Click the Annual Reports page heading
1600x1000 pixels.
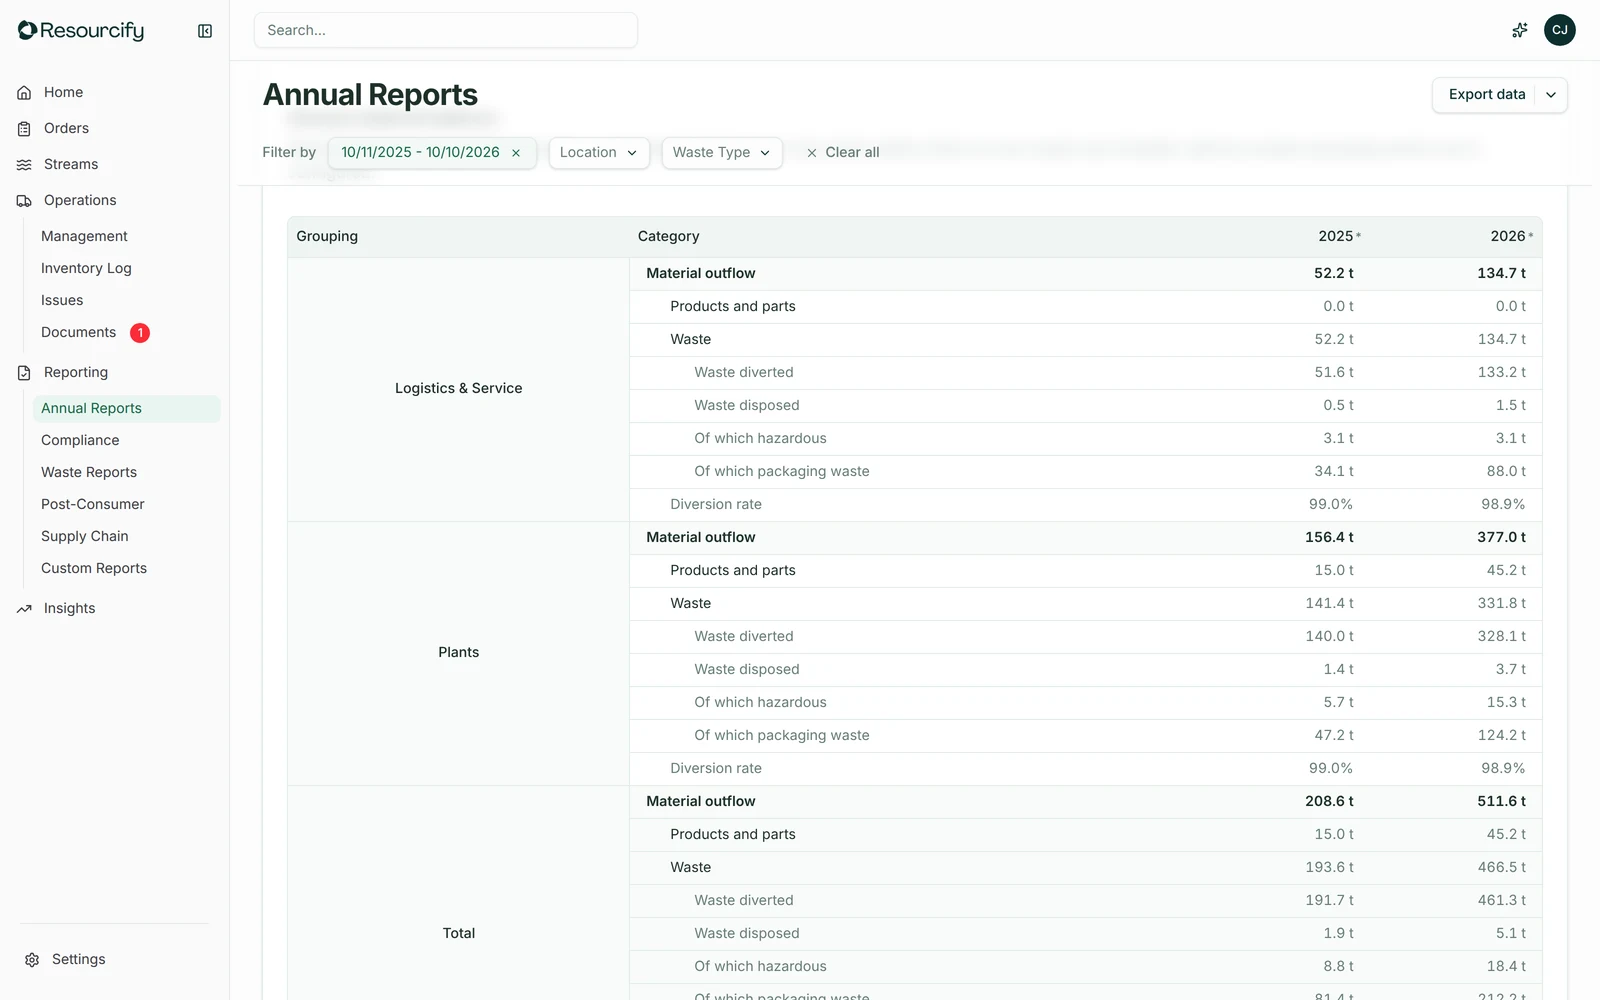(x=370, y=95)
